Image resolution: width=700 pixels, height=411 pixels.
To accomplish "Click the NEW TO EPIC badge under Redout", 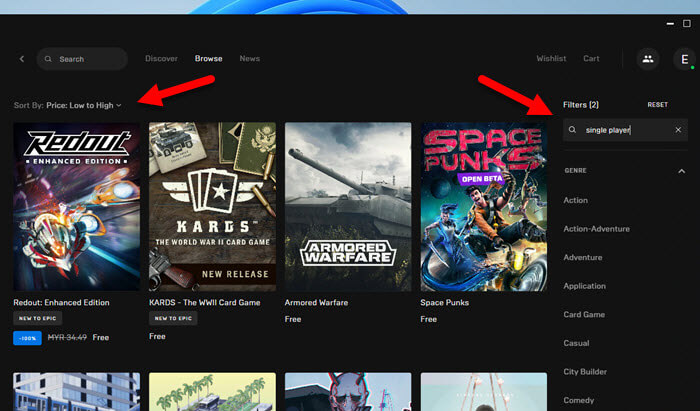I will click(x=38, y=318).
